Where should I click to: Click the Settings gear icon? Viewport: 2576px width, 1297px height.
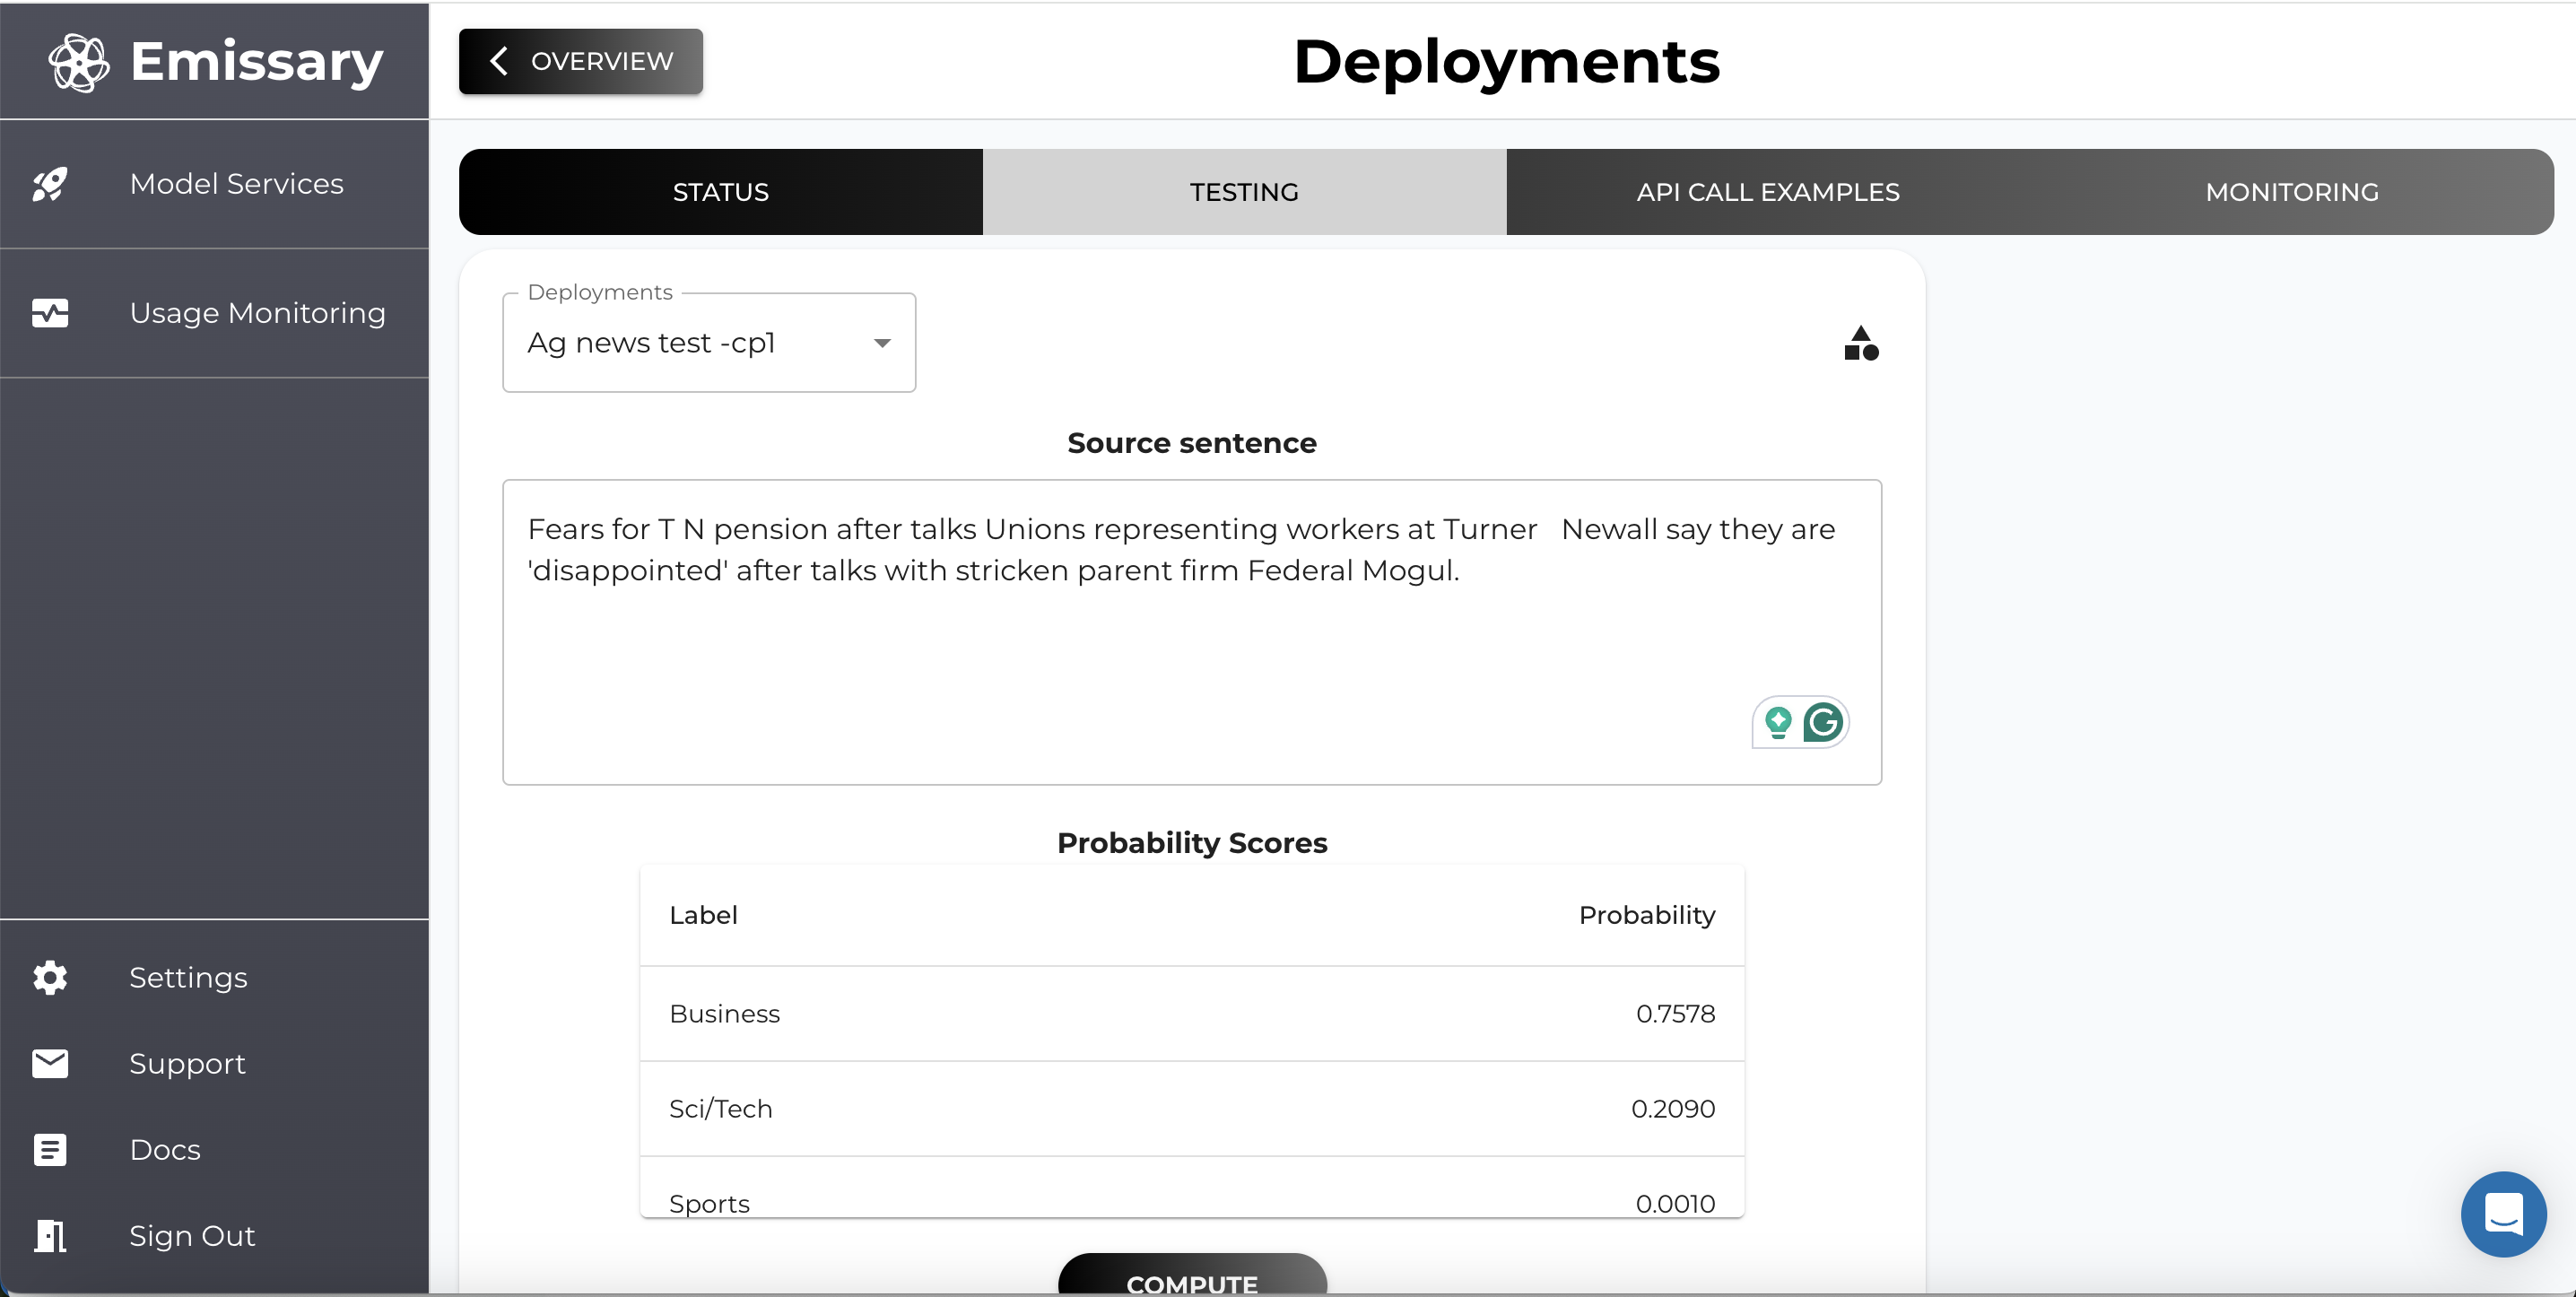click(50, 977)
